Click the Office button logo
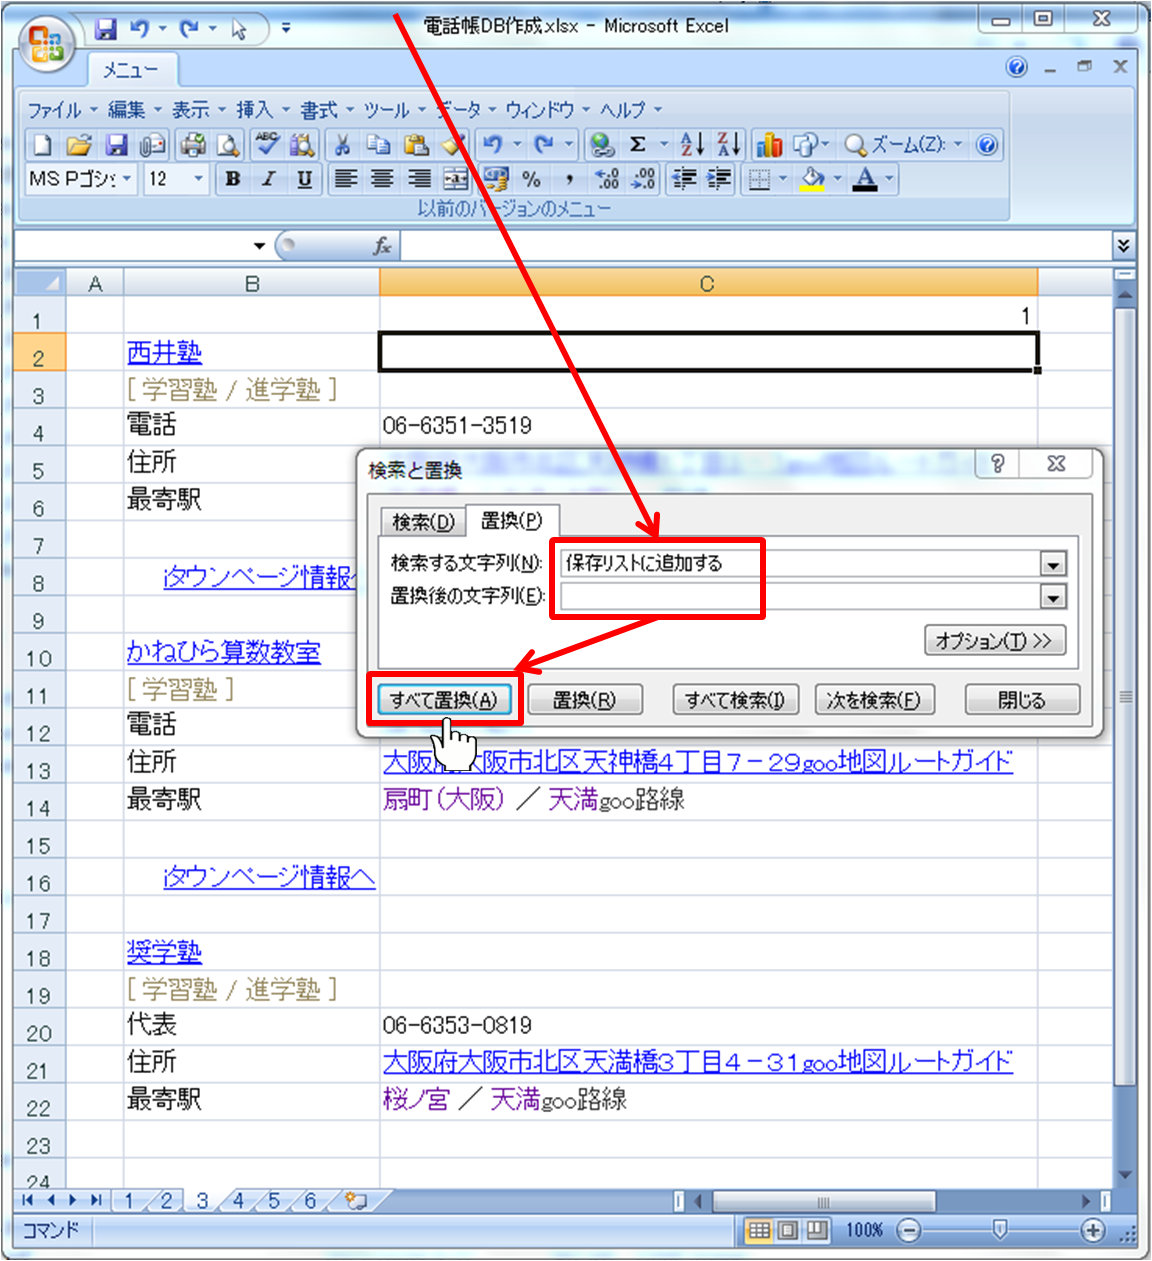1152x1261 pixels. 47,45
